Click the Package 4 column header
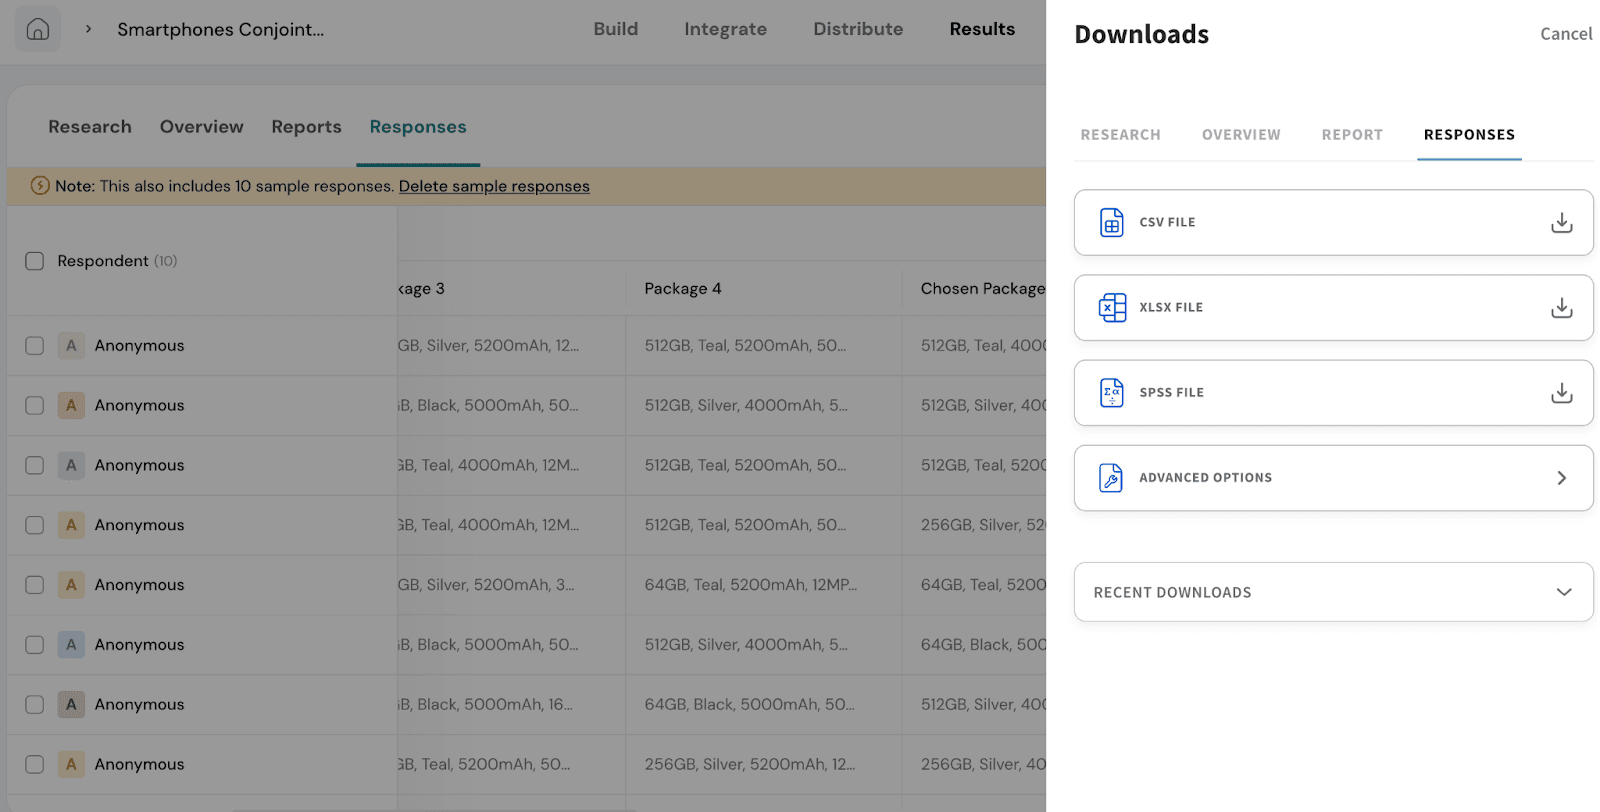This screenshot has width=1600, height=812. tap(683, 288)
